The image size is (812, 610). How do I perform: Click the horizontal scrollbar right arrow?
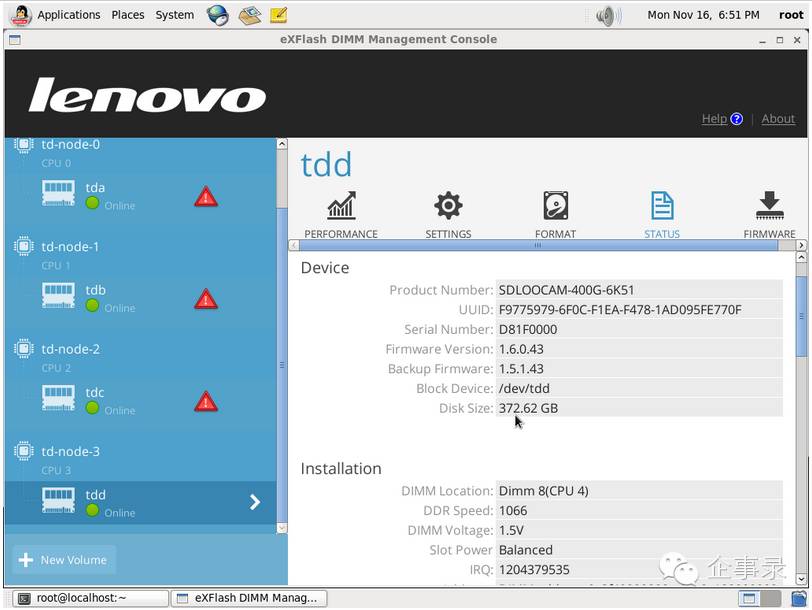(x=801, y=245)
